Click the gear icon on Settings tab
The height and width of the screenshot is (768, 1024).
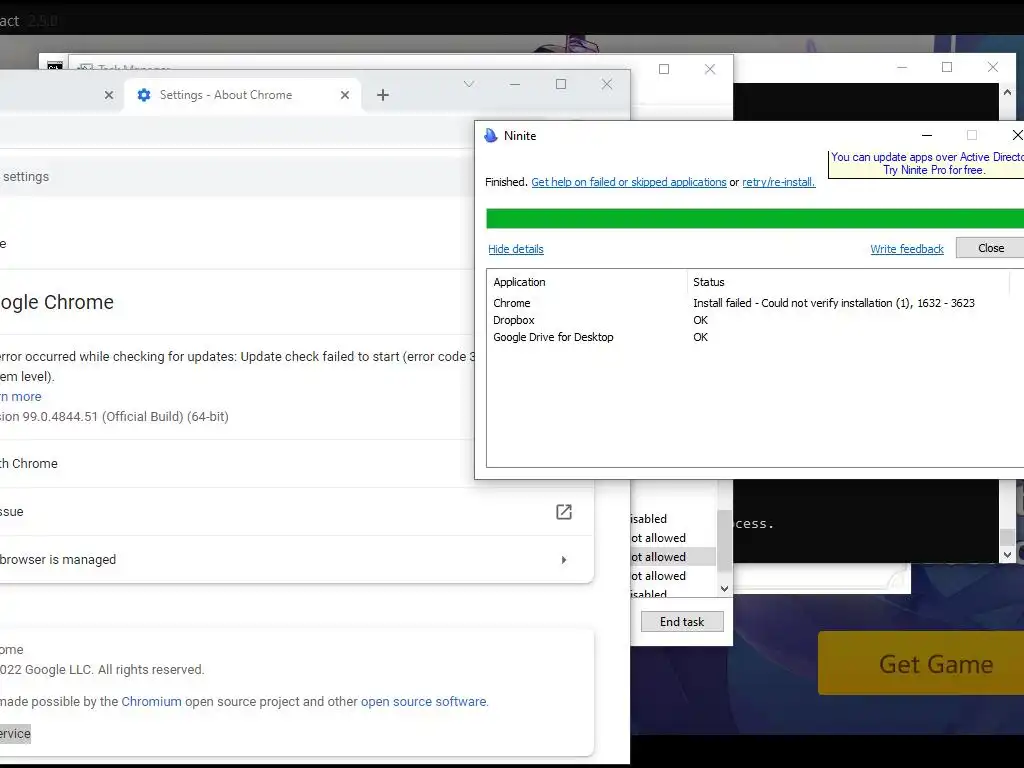click(144, 95)
